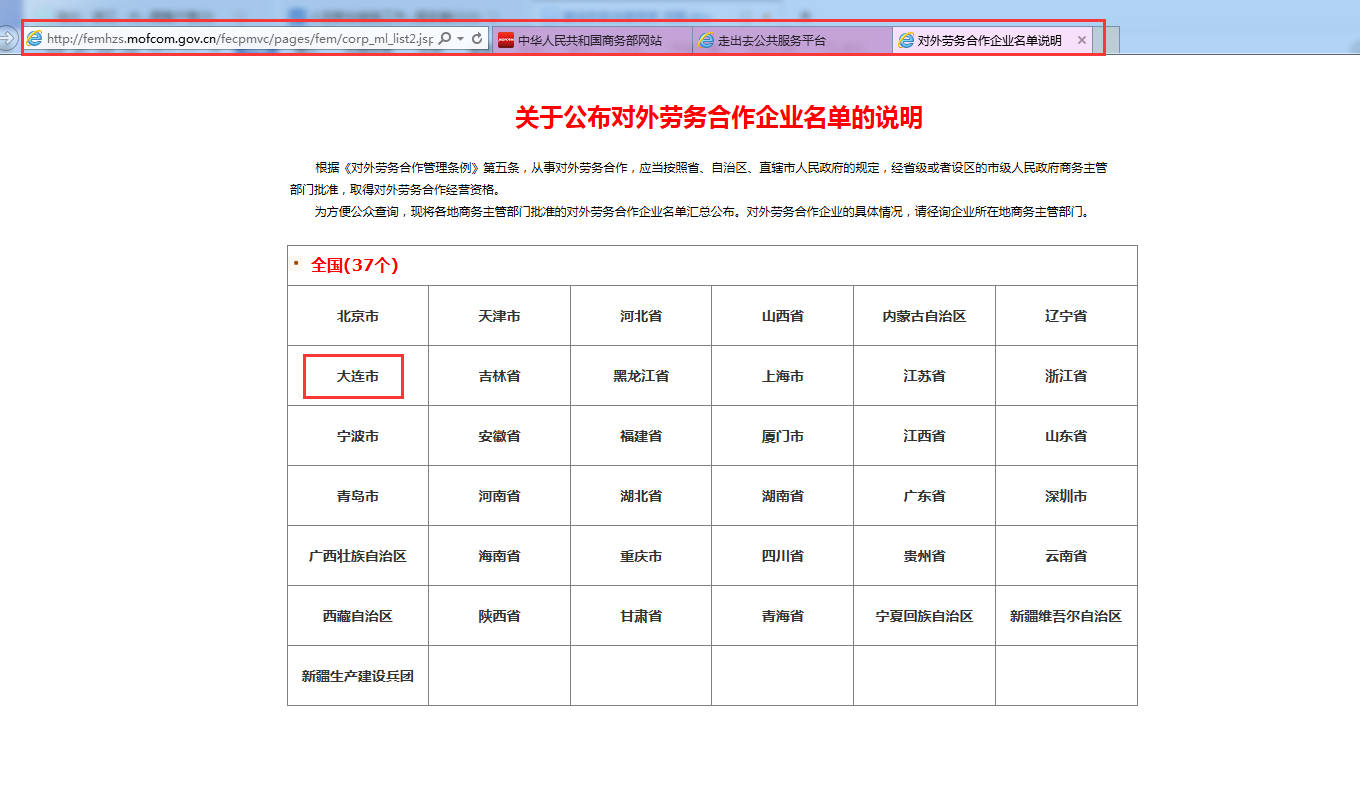Click the browser forward arrow button
Image resolution: width=1360 pixels, height=811 pixels.
click(x=8, y=39)
